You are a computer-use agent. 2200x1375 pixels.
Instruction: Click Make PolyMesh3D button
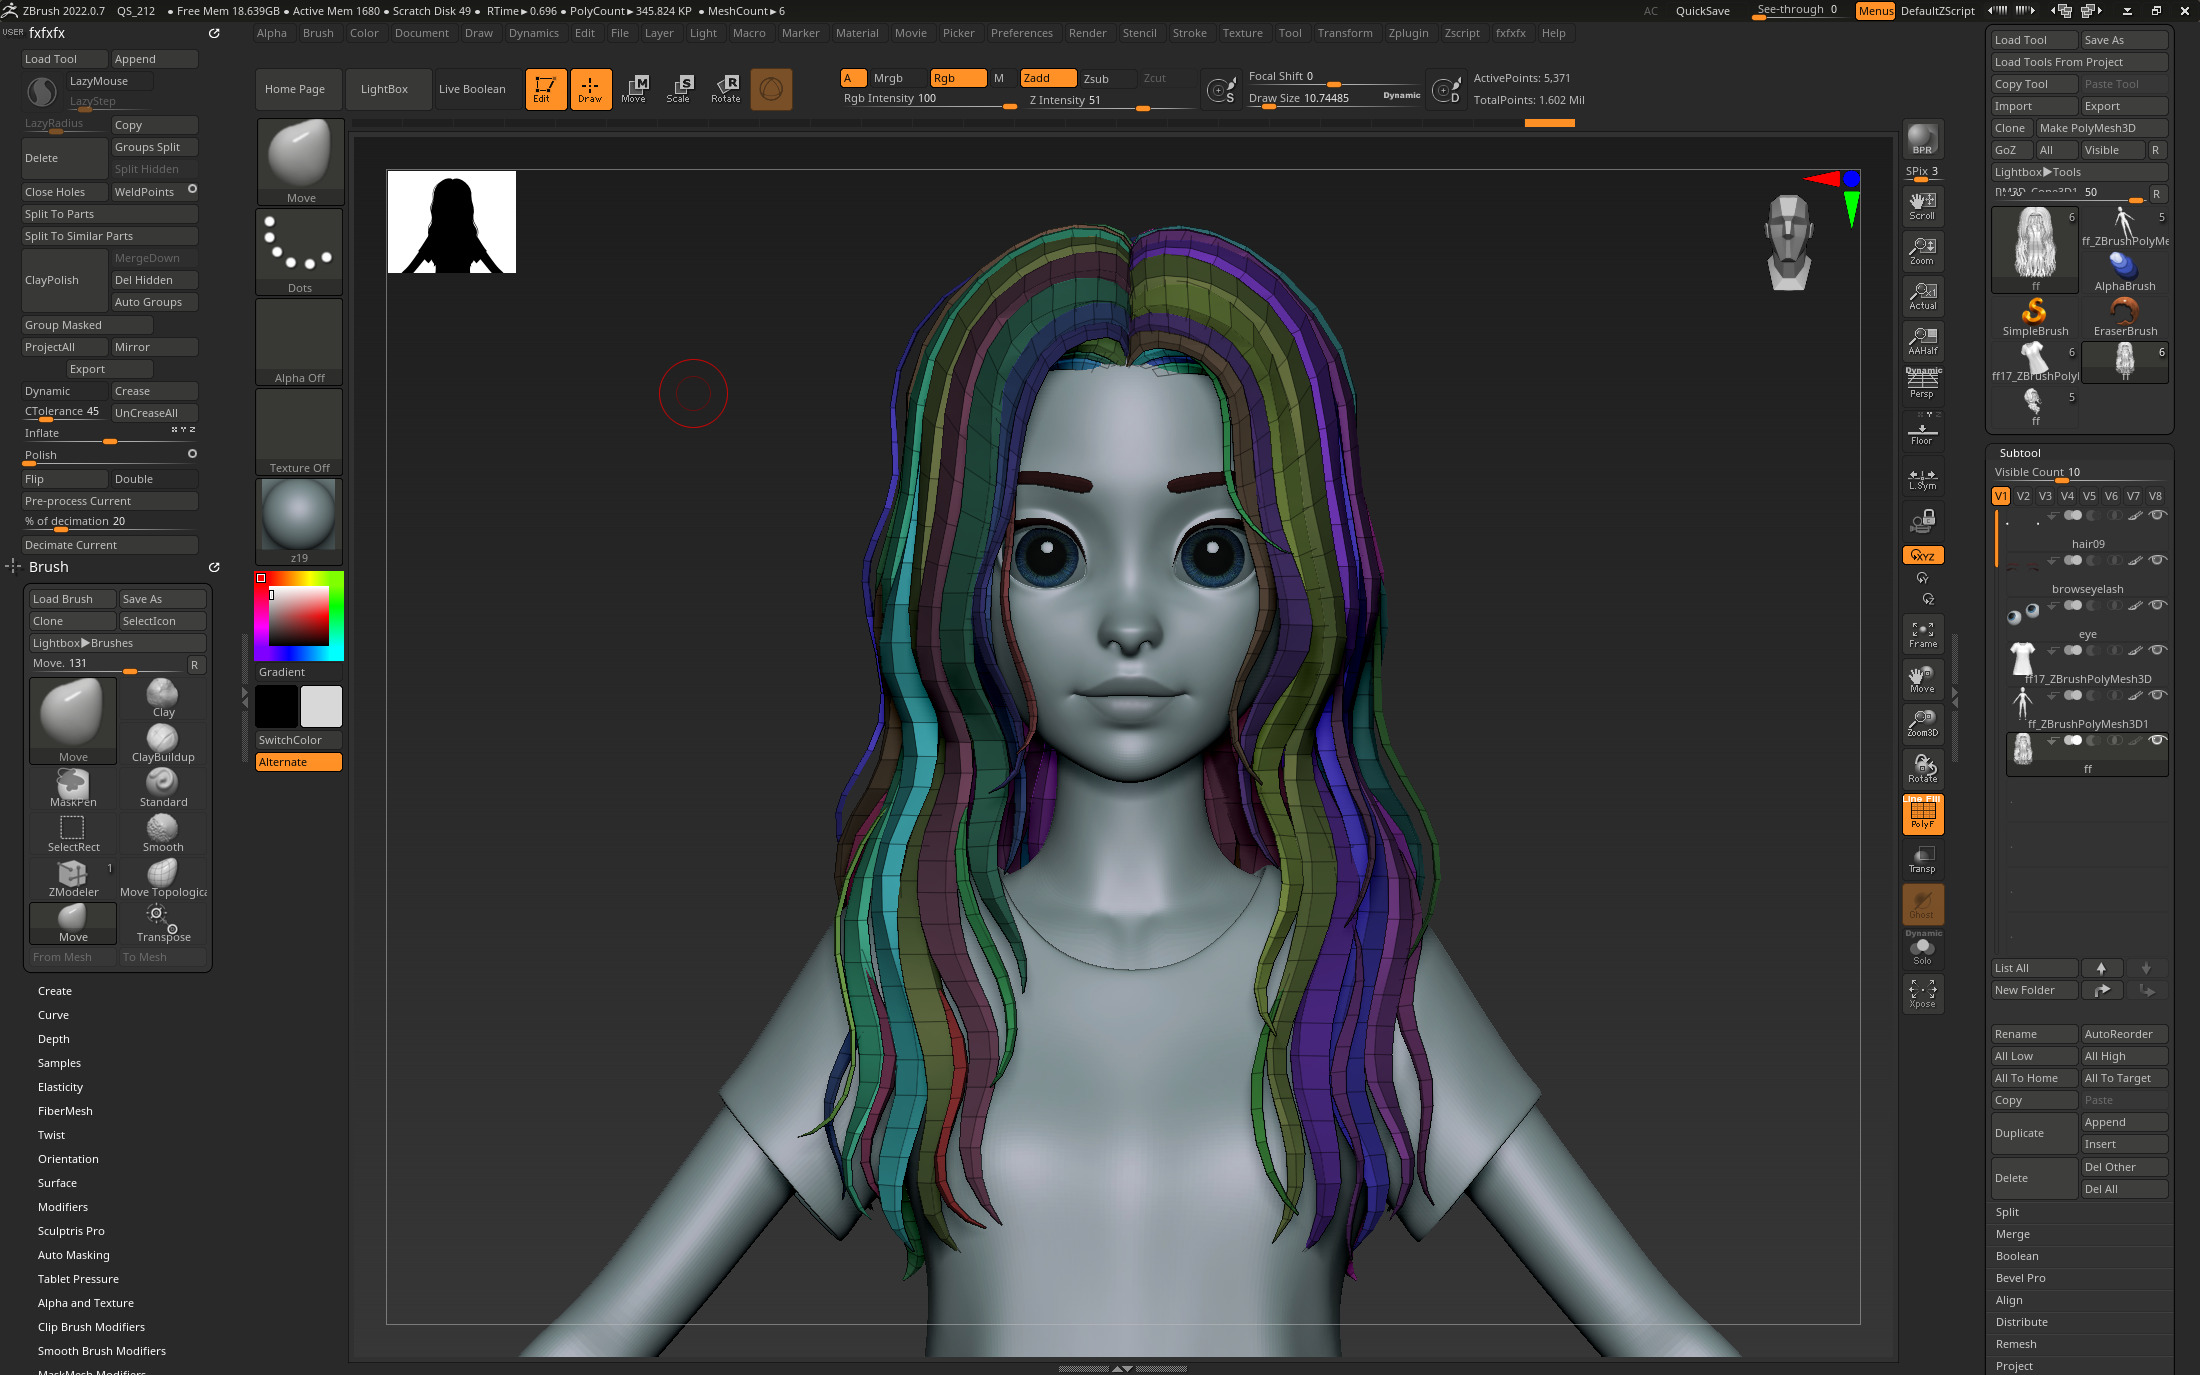click(2101, 128)
